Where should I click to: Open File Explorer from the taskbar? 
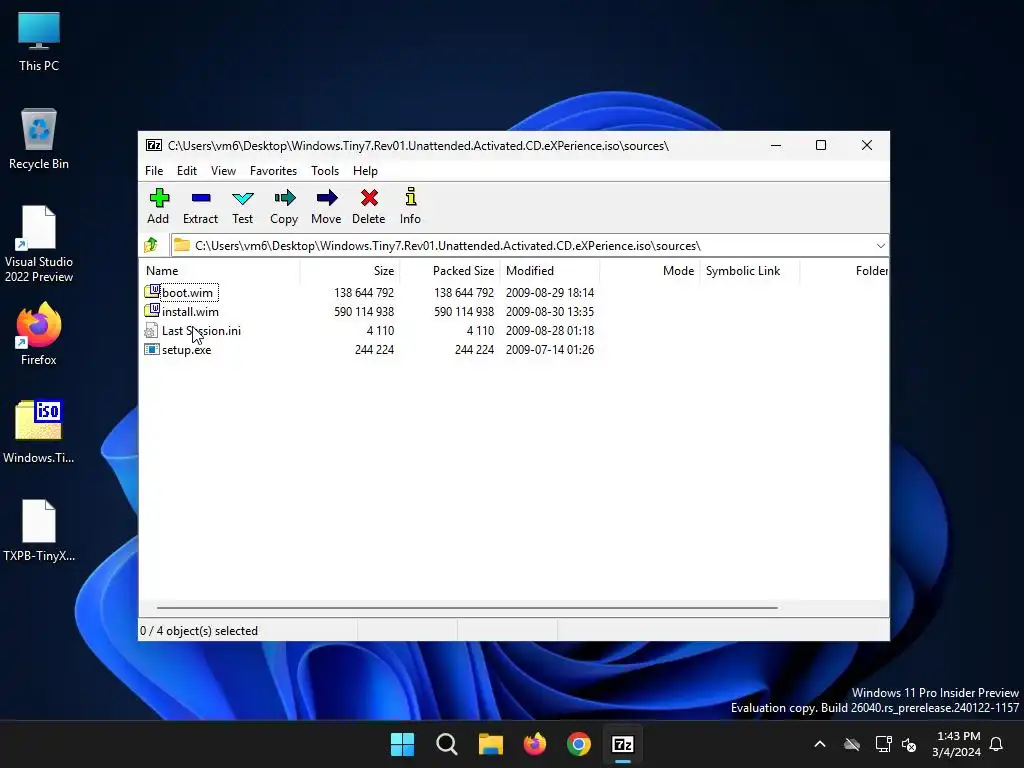(490, 744)
